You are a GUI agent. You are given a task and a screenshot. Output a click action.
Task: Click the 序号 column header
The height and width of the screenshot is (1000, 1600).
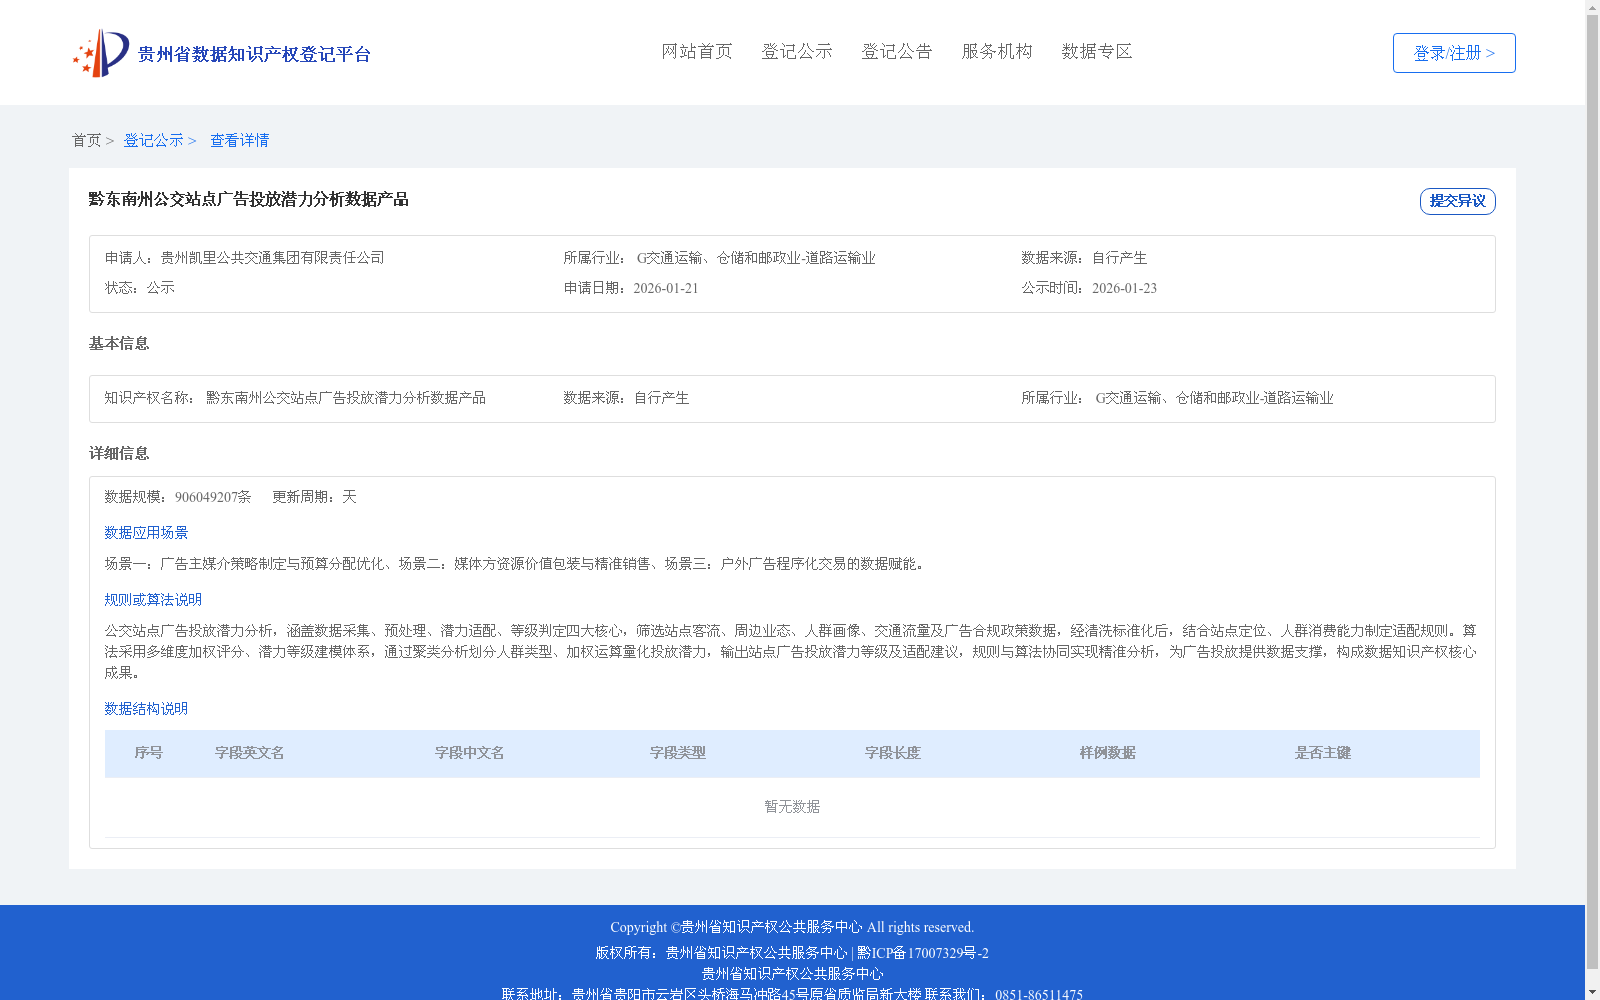tap(149, 753)
